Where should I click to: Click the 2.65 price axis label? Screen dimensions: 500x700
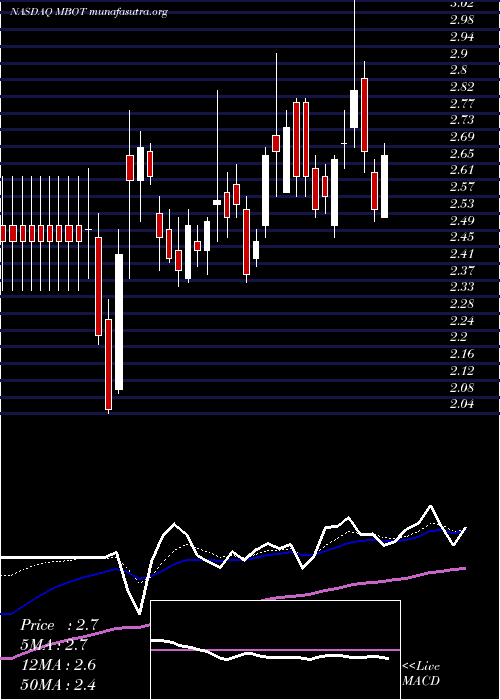tap(462, 154)
